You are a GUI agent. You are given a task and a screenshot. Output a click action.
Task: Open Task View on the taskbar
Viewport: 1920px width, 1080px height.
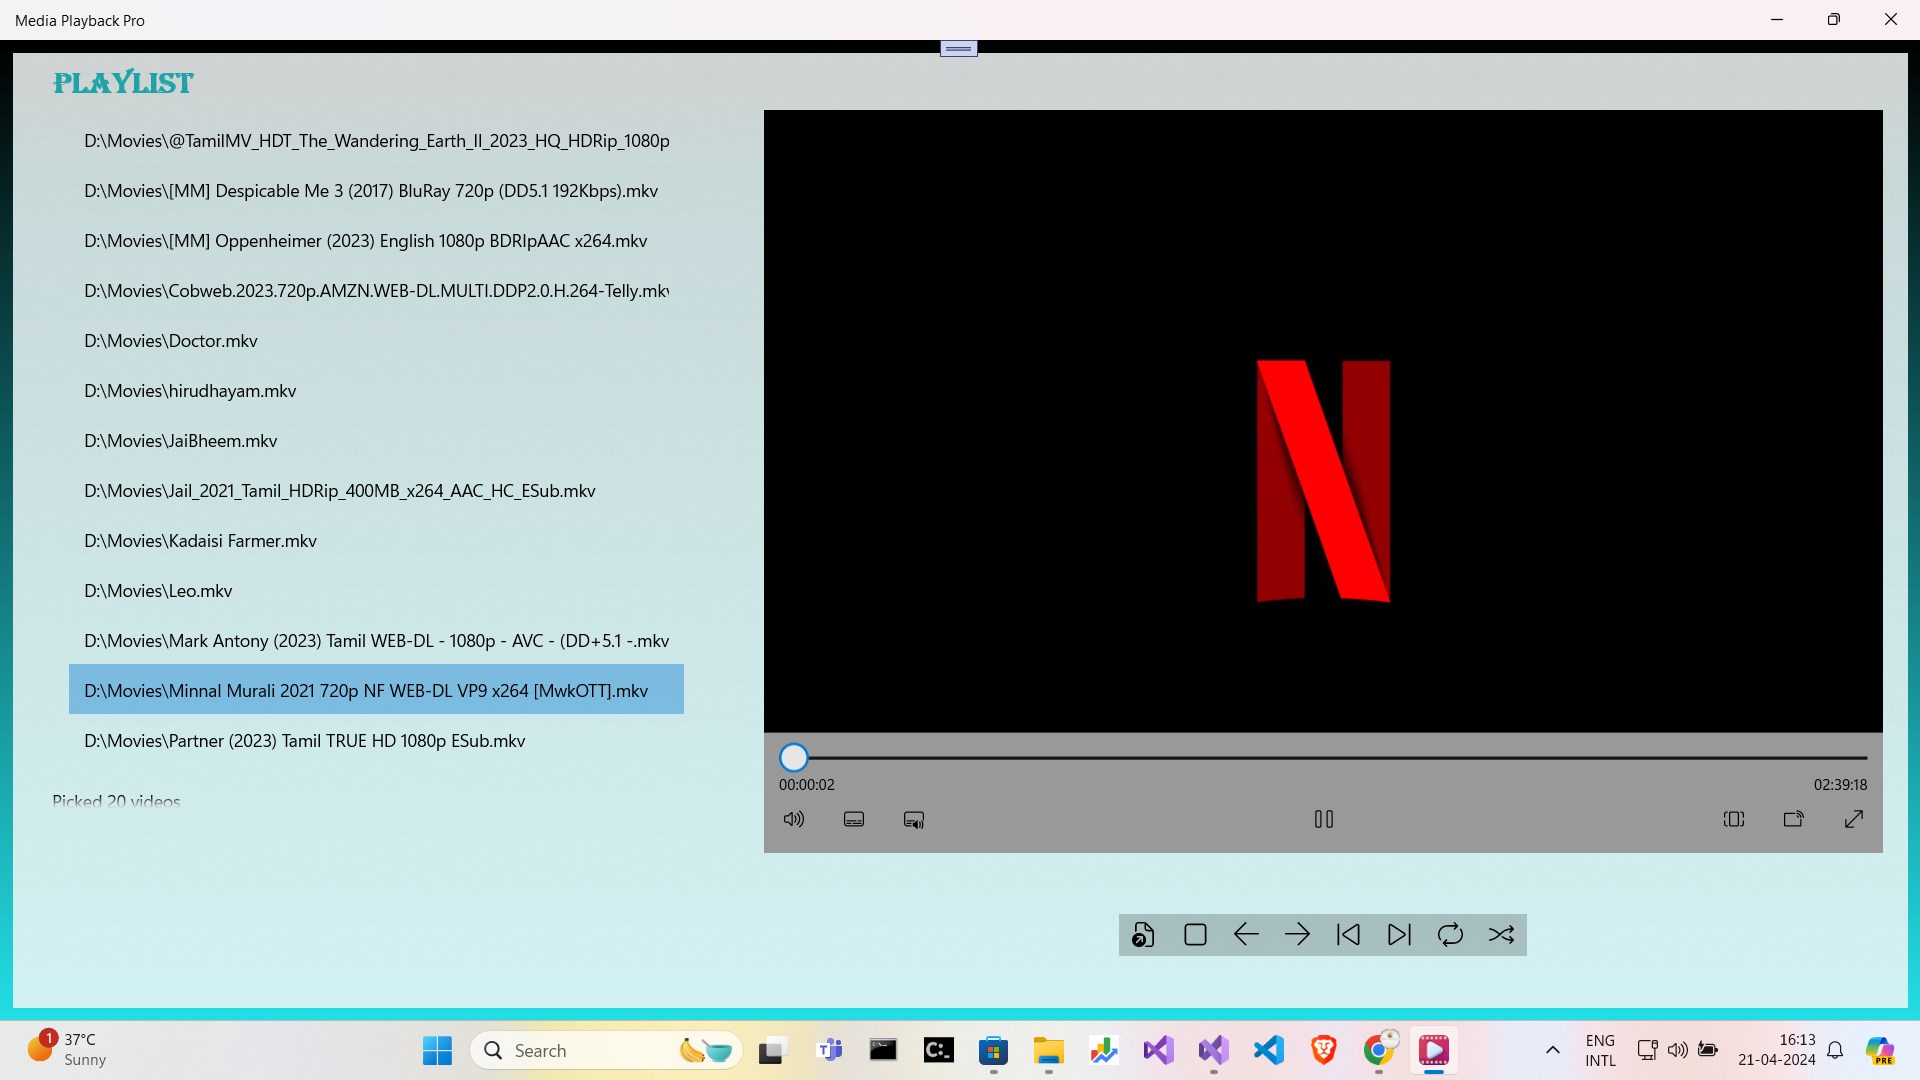click(772, 1050)
